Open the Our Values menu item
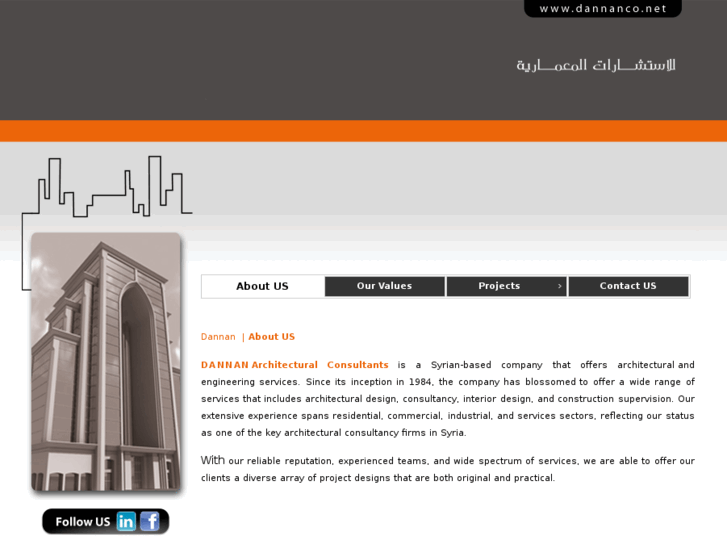The image size is (727, 545). coord(384,286)
